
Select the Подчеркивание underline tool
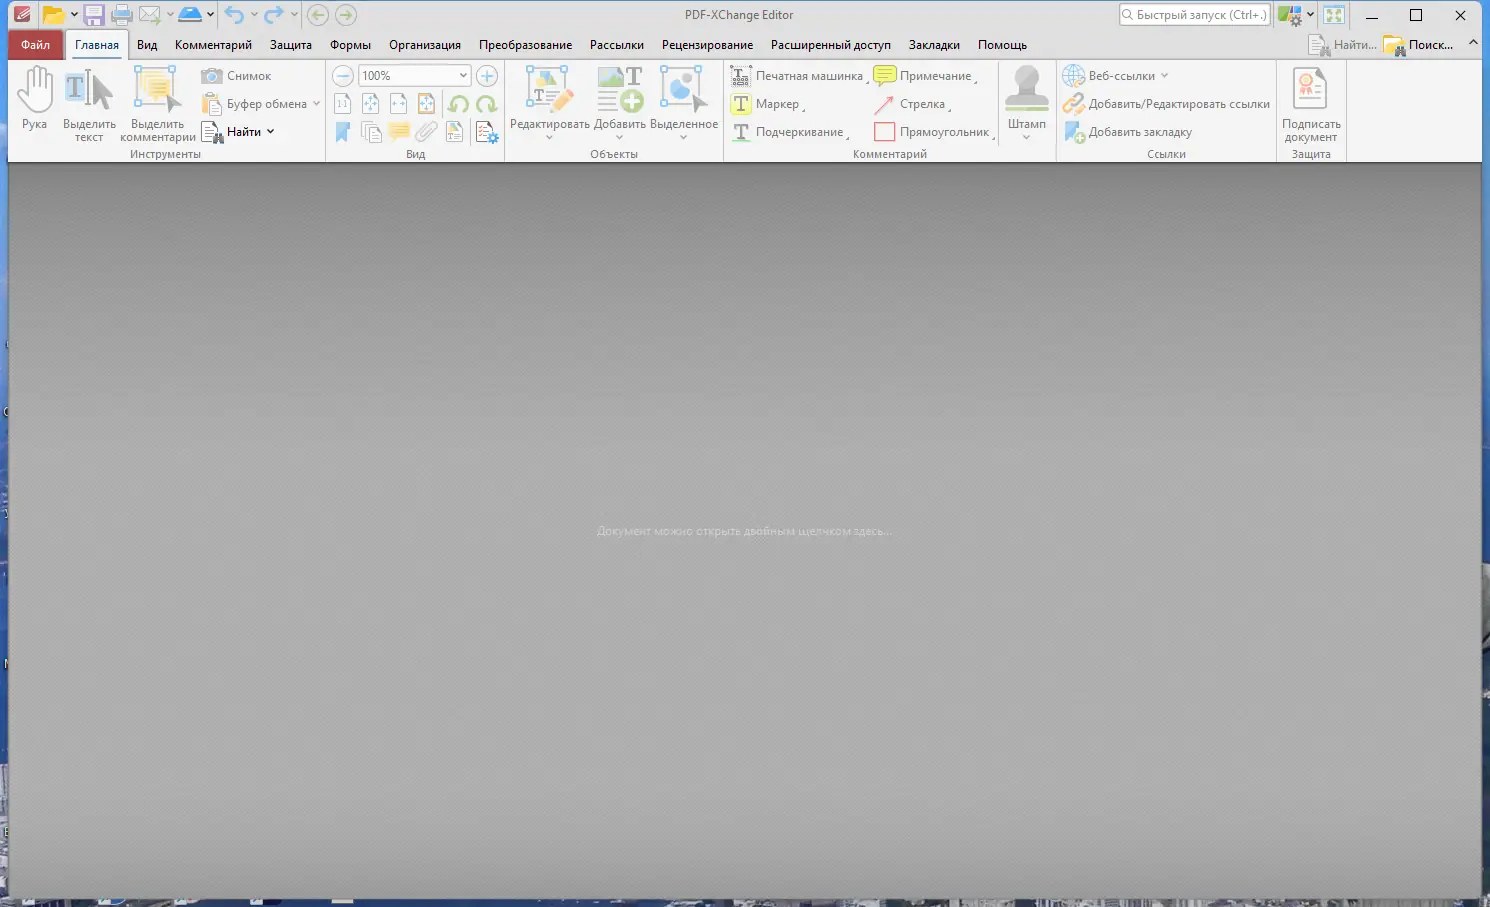point(790,132)
